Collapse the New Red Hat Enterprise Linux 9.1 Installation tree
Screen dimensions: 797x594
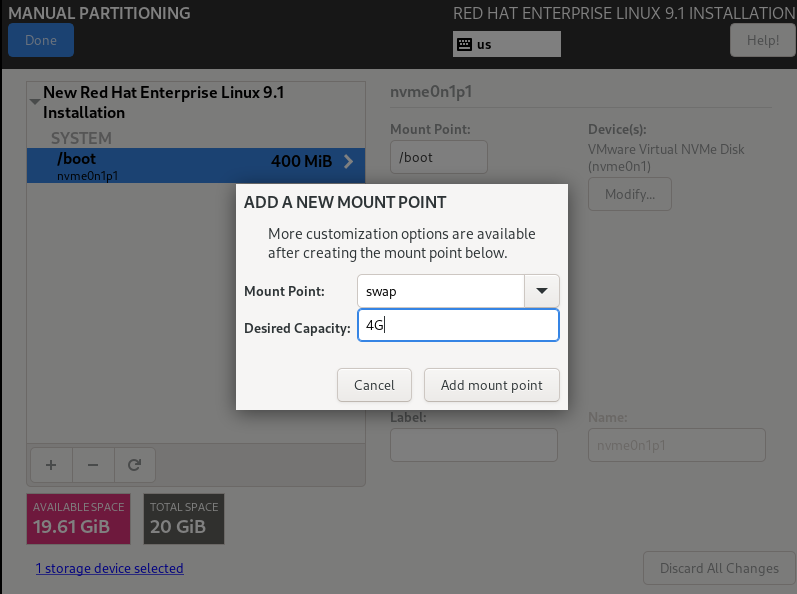pyautogui.click(x=35, y=102)
